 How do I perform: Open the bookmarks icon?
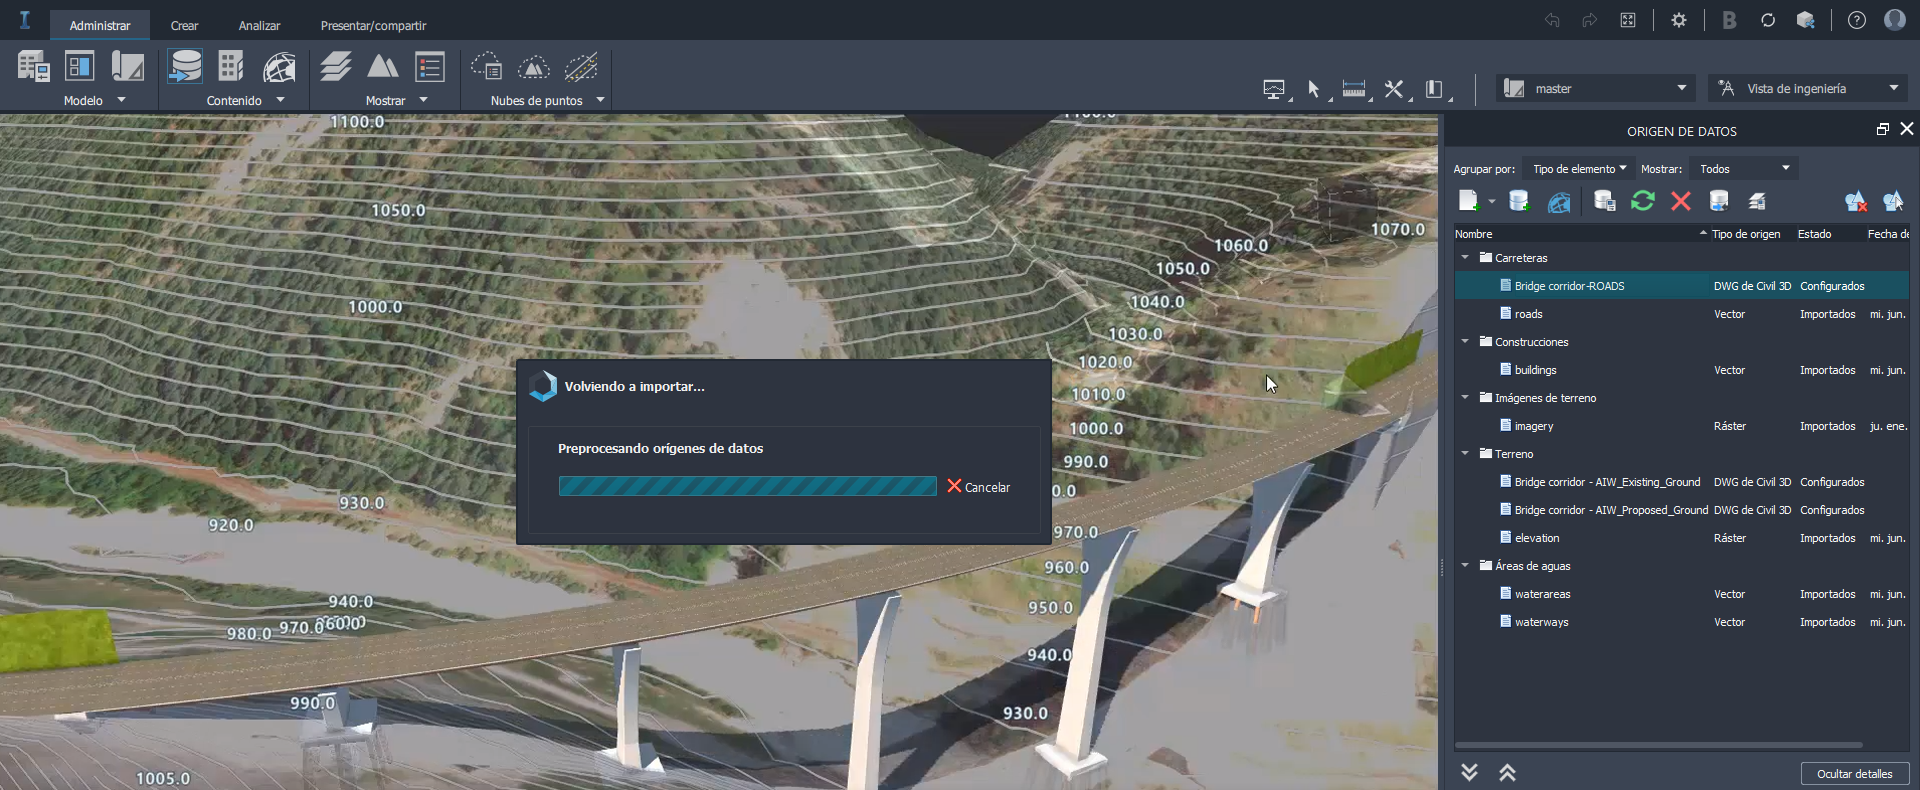pyautogui.click(x=1434, y=89)
